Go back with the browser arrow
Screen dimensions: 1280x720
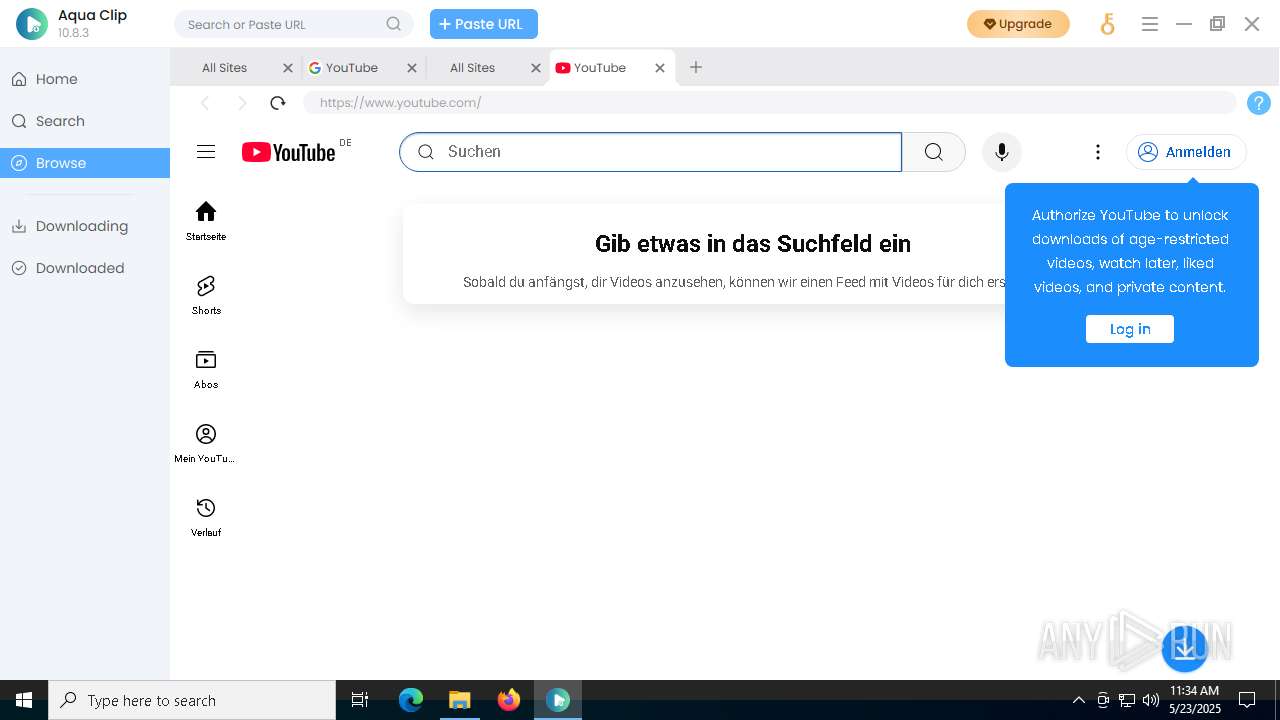pyautogui.click(x=205, y=103)
